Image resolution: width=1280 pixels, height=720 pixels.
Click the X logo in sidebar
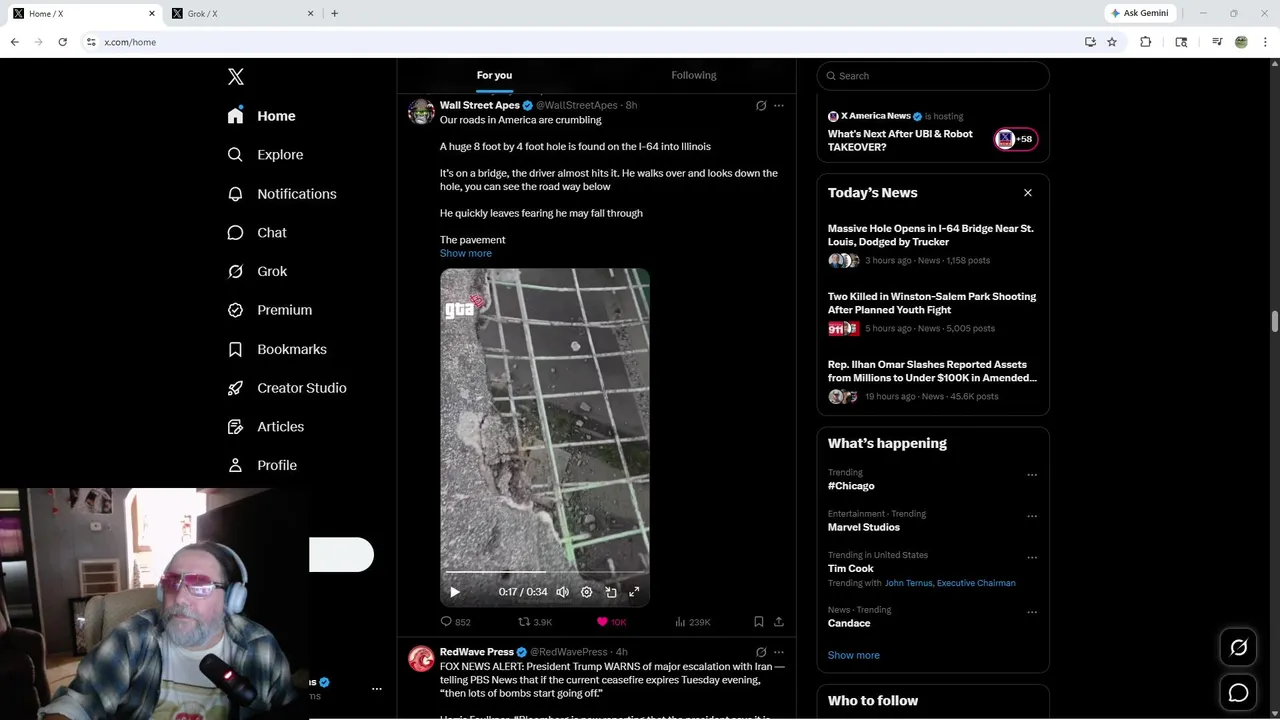[236, 77]
